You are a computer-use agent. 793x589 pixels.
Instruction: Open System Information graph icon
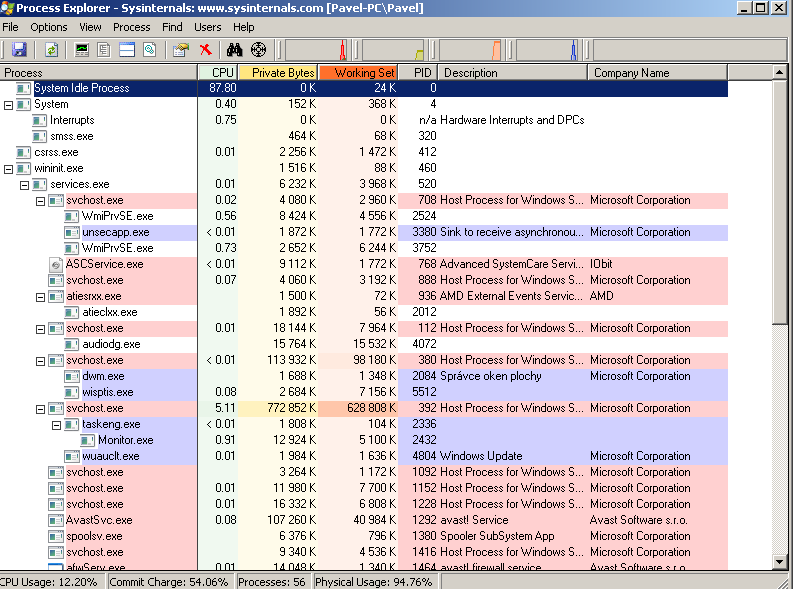coord(83,49)
